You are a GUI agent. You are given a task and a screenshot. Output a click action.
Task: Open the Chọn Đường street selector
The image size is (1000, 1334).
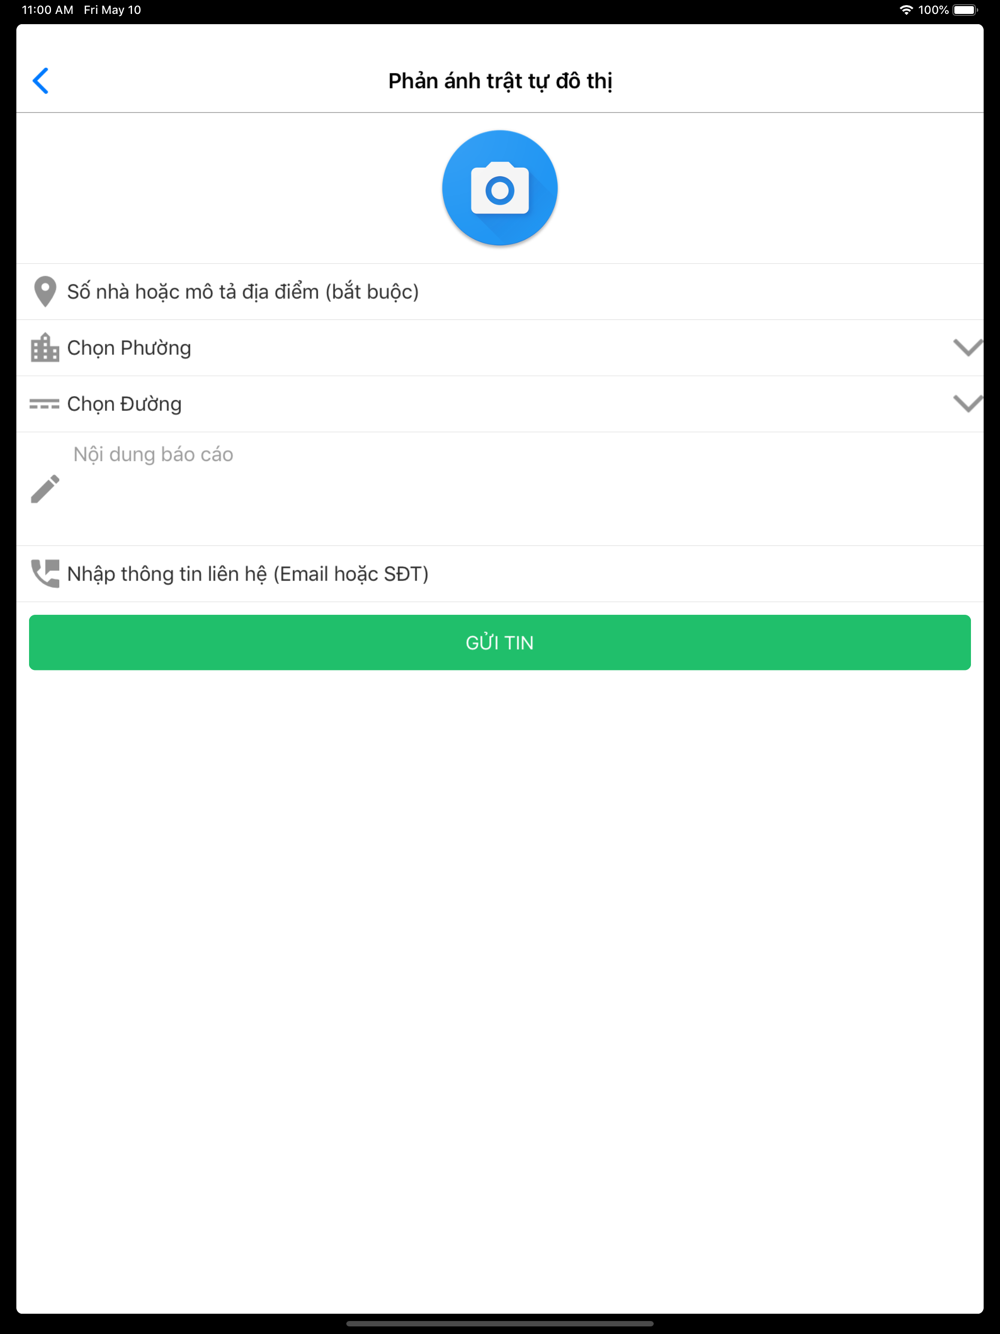500,404
